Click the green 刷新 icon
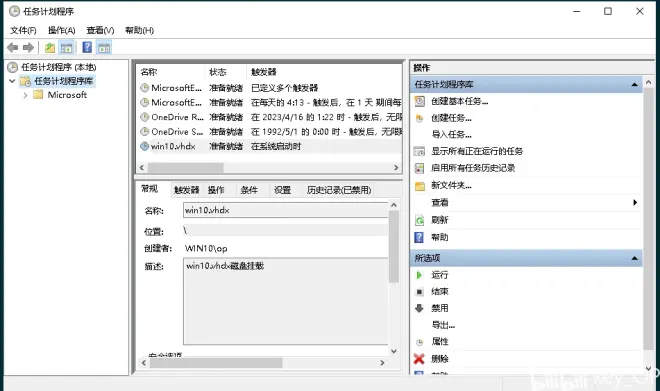660x391 pixels. (x=419, y=220)
